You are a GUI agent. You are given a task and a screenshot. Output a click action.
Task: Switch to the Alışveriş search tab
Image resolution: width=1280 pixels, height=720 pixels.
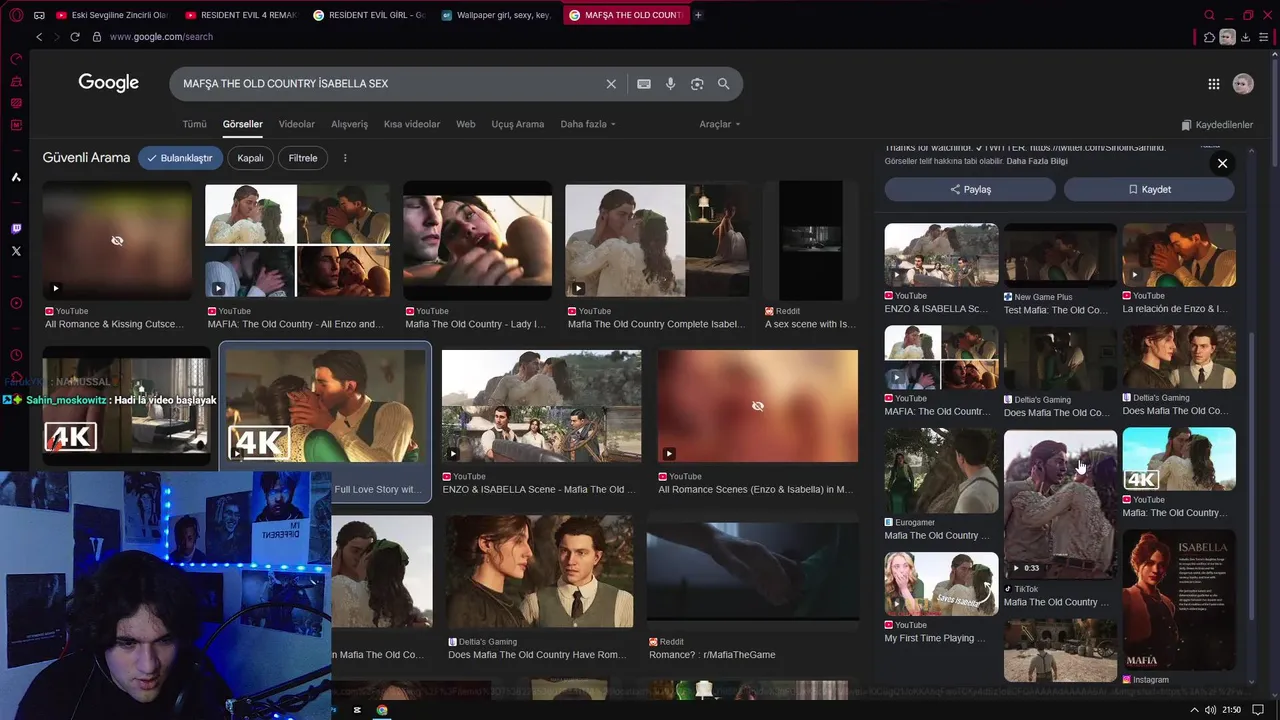(x=349, y=124)
